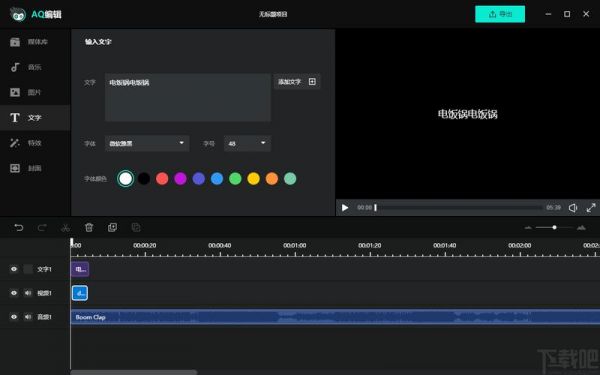Click the trash delete icon
Screen dimensions: 600x375
[x=89, y=228]
